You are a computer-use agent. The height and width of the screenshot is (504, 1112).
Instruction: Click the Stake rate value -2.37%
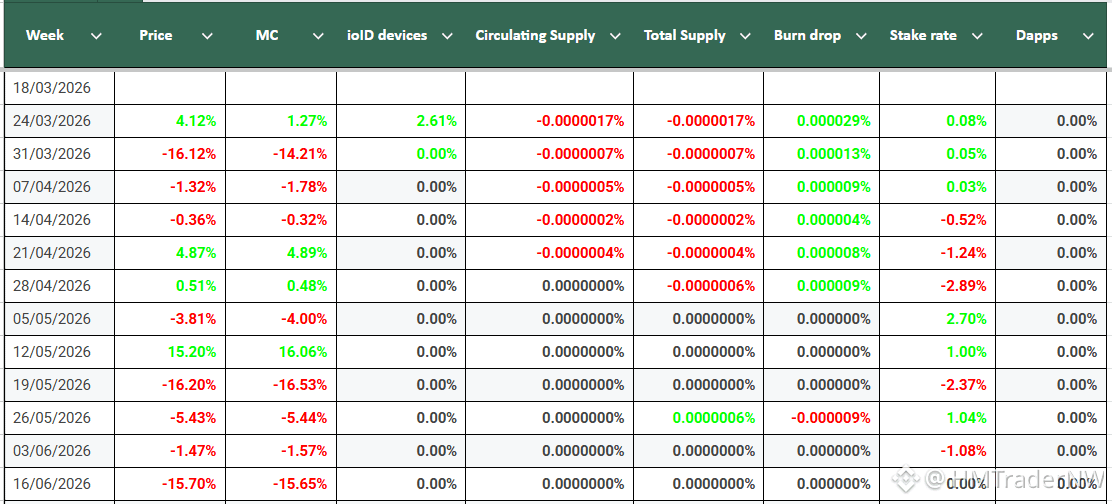[x=963, y=385]
